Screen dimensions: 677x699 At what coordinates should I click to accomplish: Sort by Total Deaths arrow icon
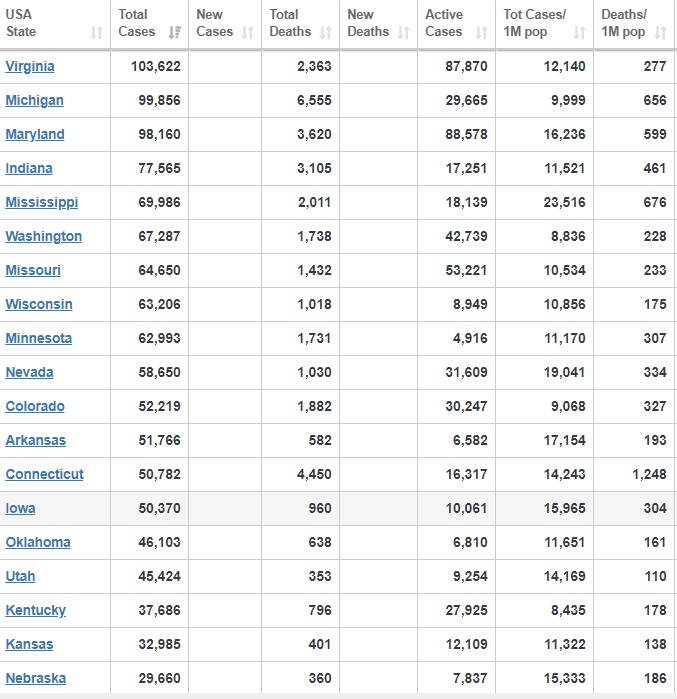pyautogui.click(x=326, y=32)
